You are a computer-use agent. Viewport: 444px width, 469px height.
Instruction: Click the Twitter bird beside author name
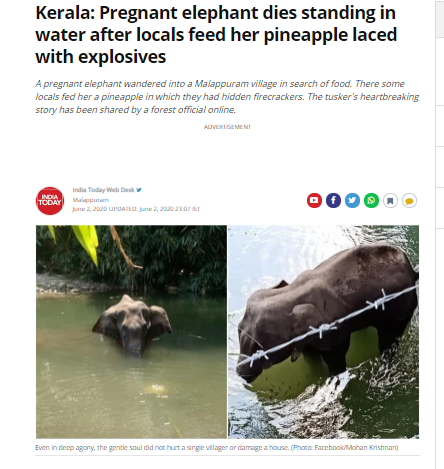point(139,190)
